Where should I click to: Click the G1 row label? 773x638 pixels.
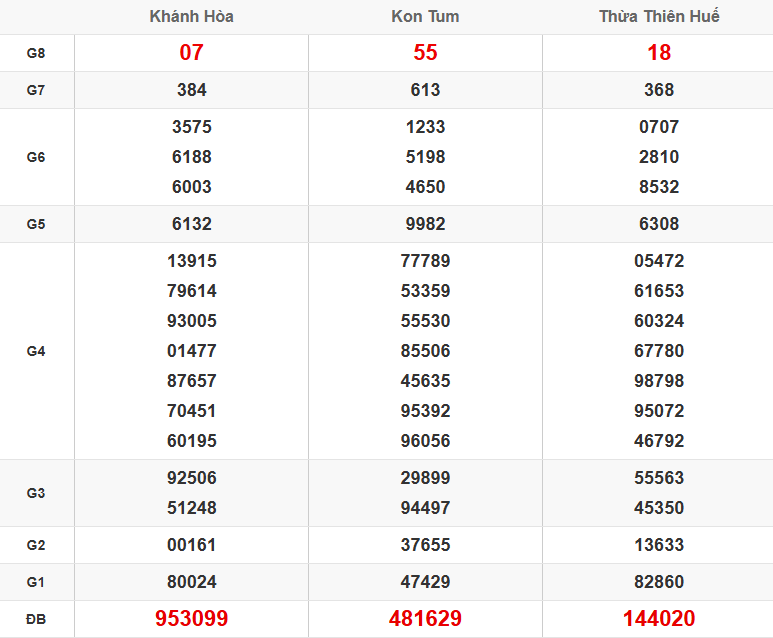(x=36, y=582)
